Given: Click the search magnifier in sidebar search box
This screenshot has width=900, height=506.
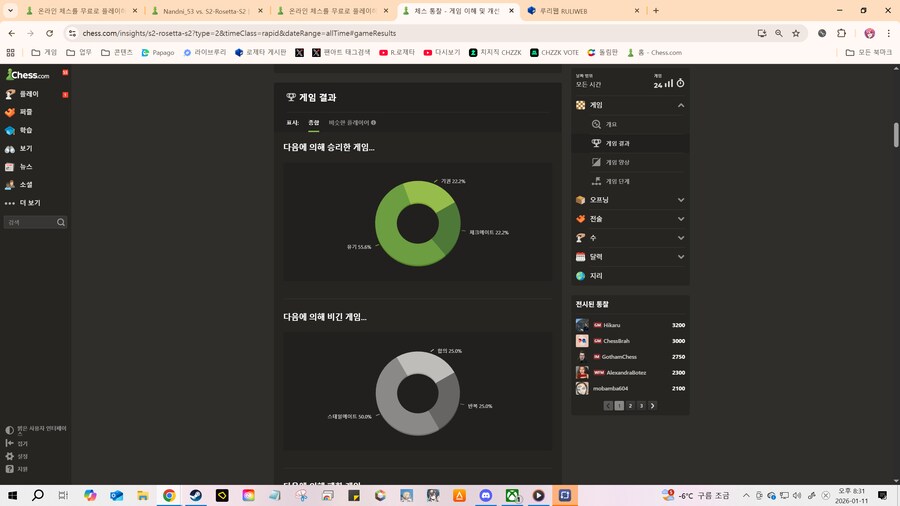Looking at the screenshot, I should point(61,223).
